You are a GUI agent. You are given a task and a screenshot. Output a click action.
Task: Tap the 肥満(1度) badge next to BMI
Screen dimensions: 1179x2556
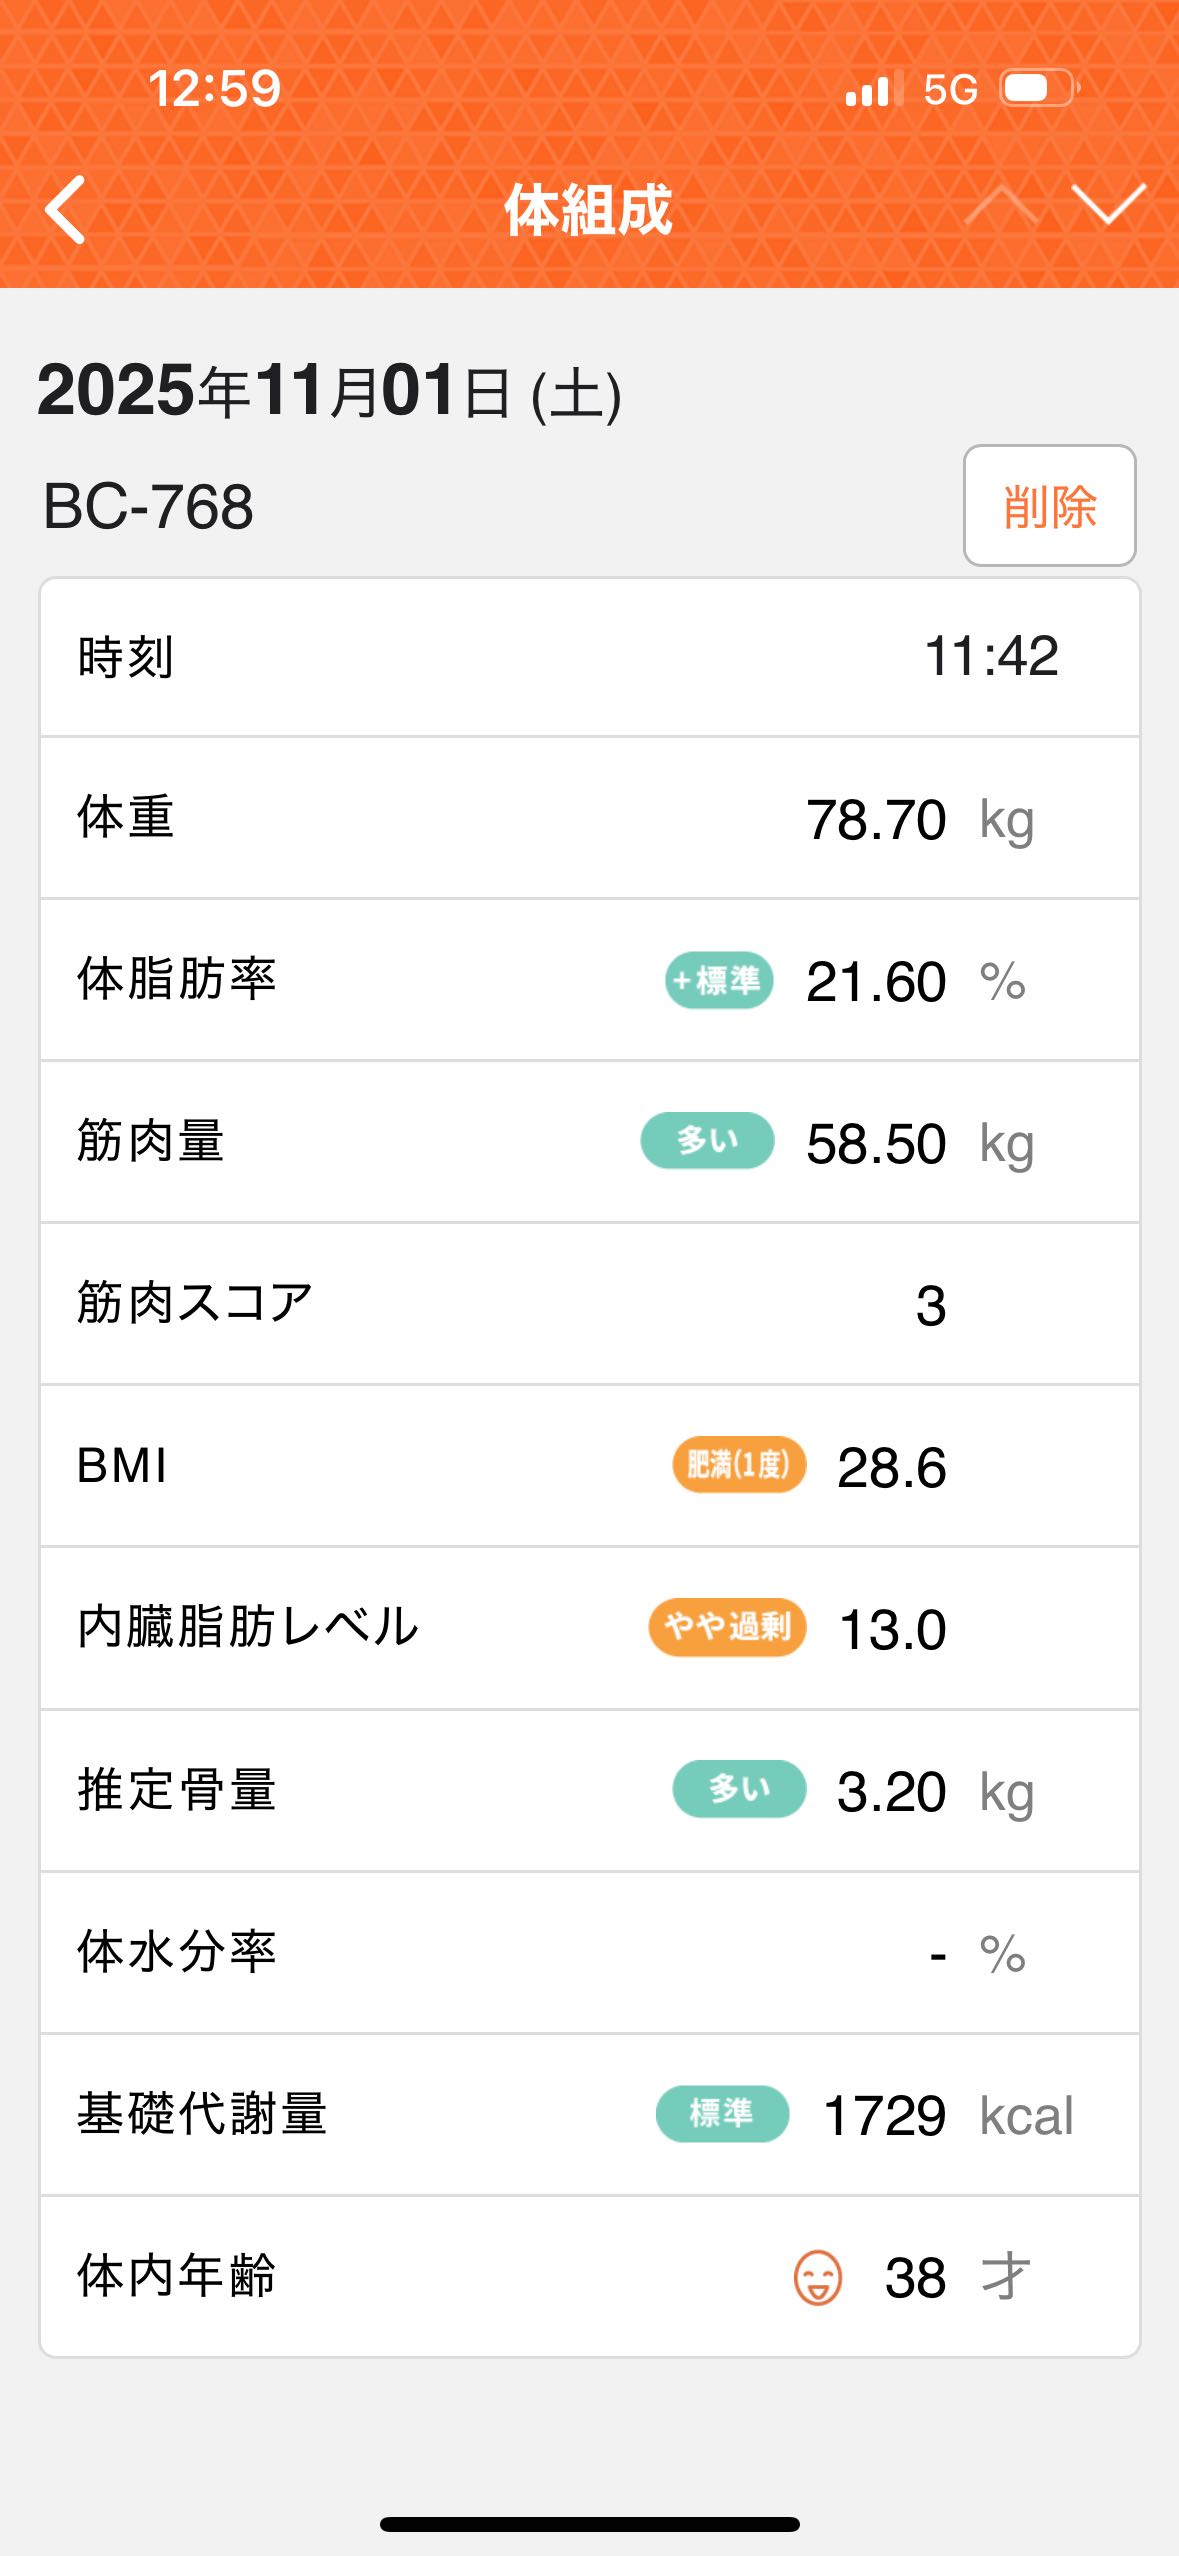pyautogui.click(x=739, y=1465)
